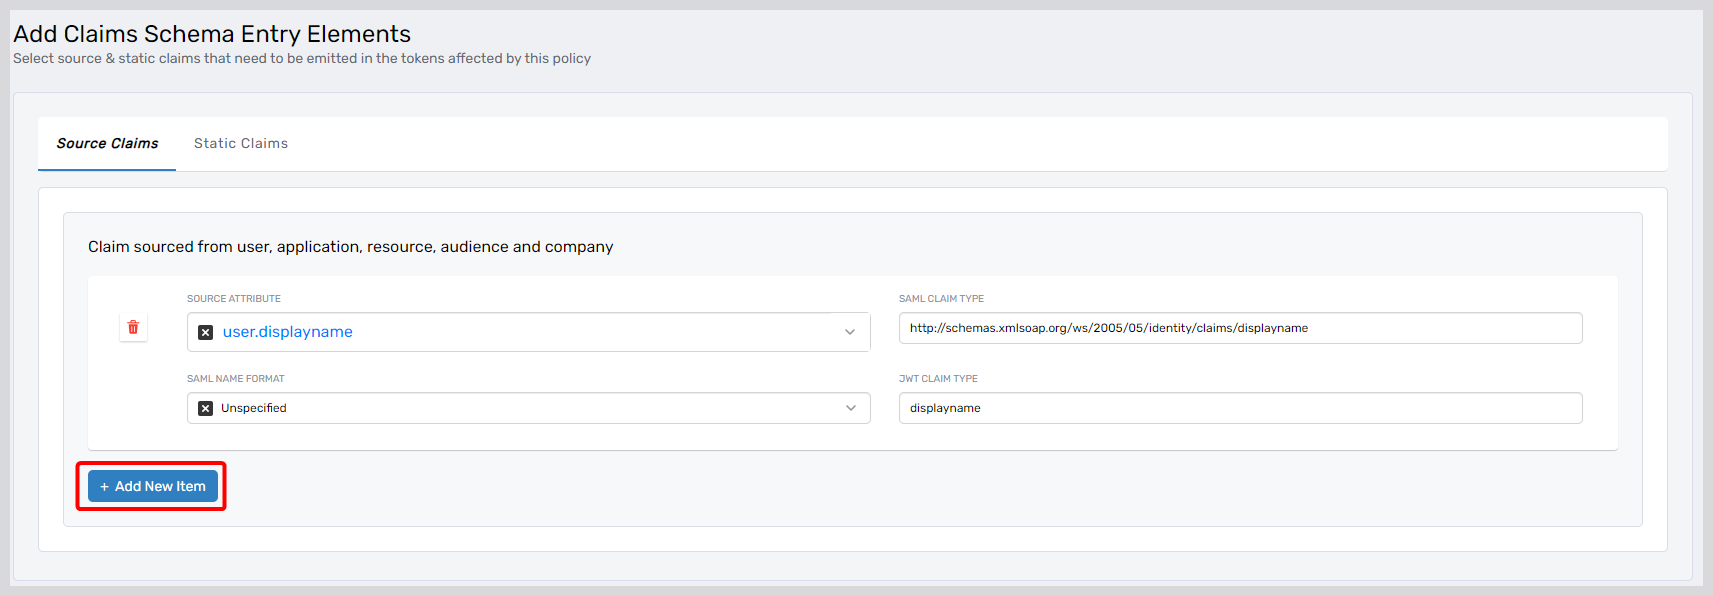Screen dimensions: 1713x596
Task: Click the SAML NAME FORMAT field label
Action: (236, 379)
